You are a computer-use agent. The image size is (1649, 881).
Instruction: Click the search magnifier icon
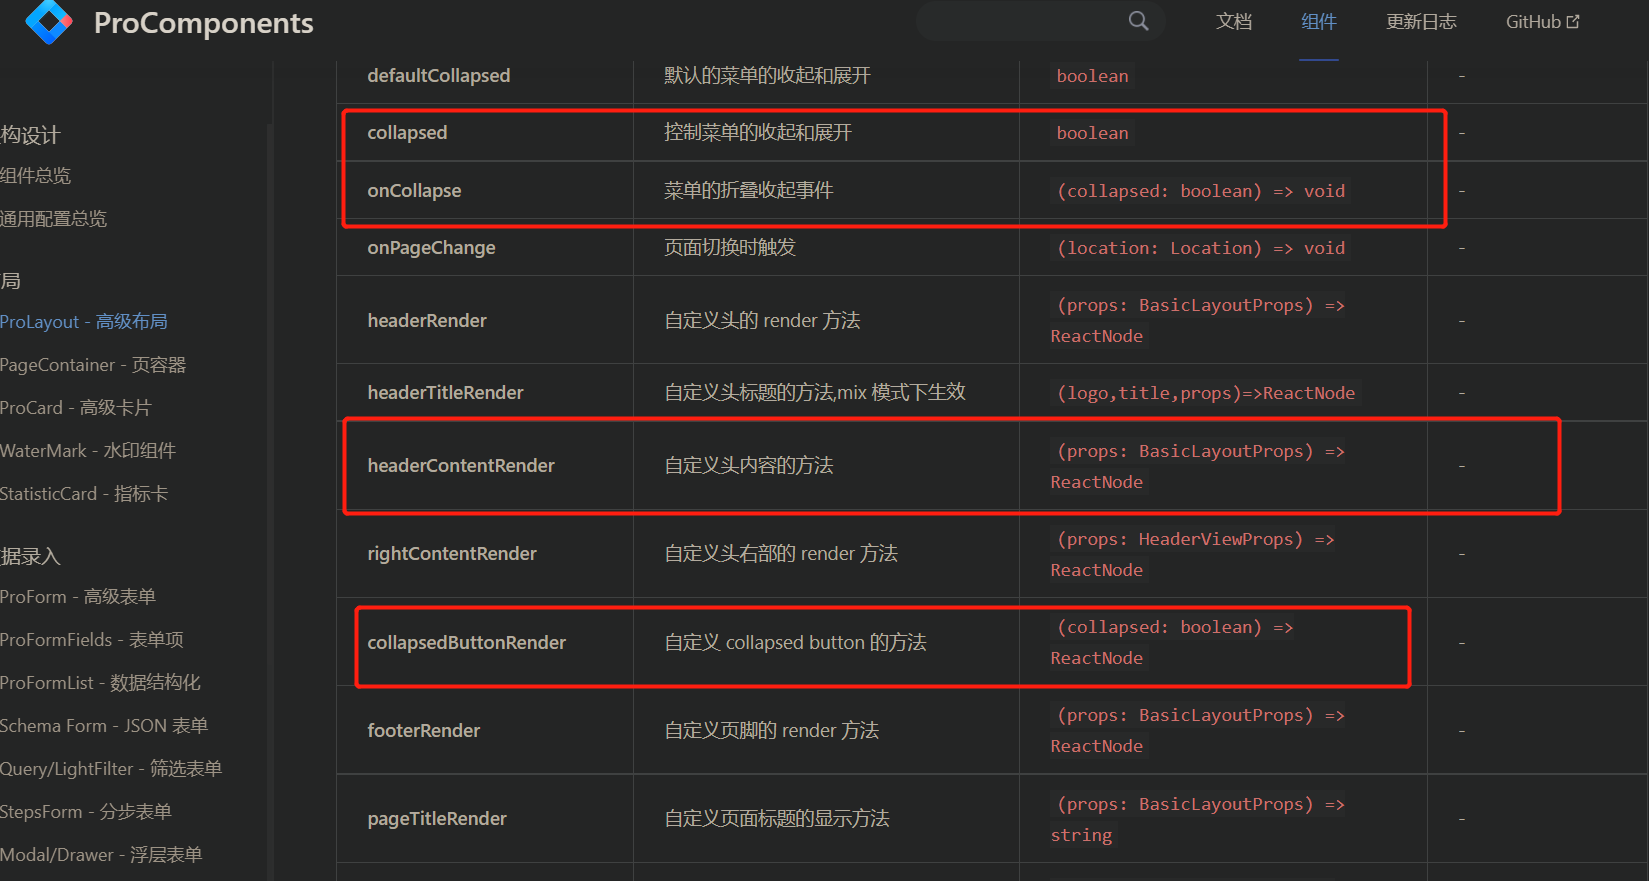pos(1138,21)
